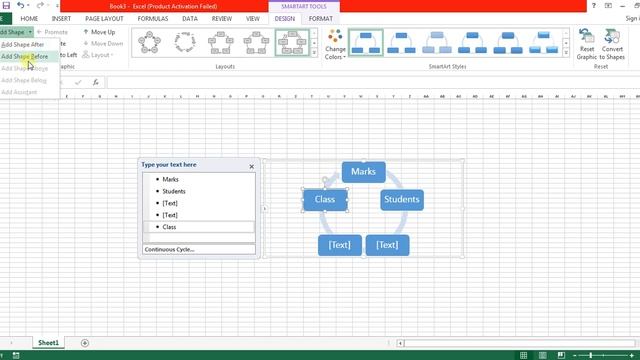Choose the first cycle layout thumbnail
The width and height of the screenshot is (640, 360).
point(149,42)
